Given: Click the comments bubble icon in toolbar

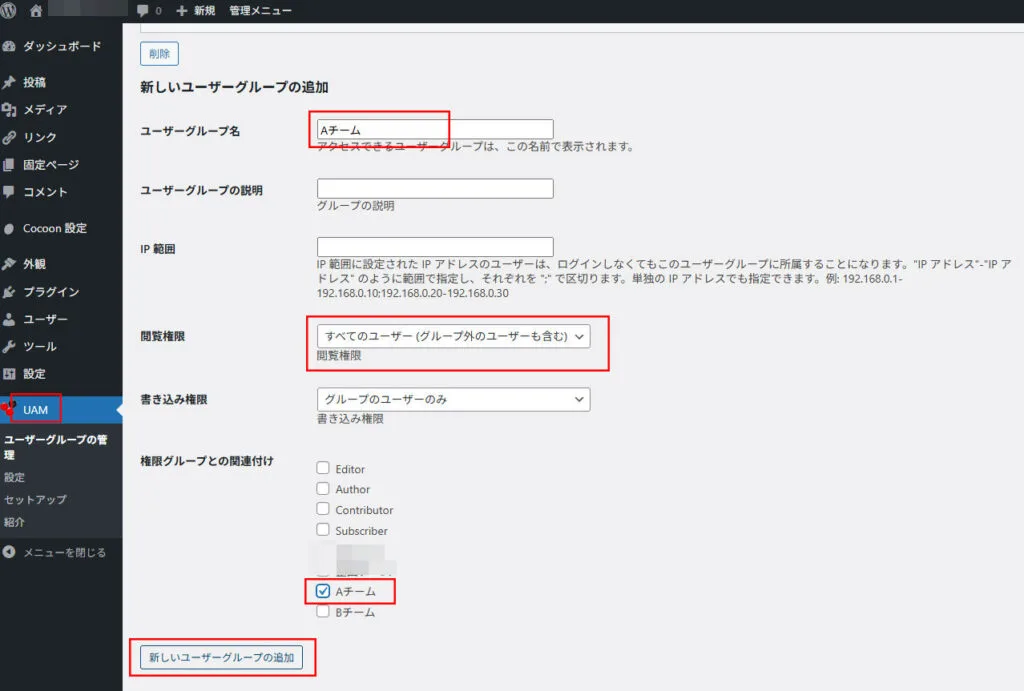Looking at the screenshot, I should (x=143, y=11).
